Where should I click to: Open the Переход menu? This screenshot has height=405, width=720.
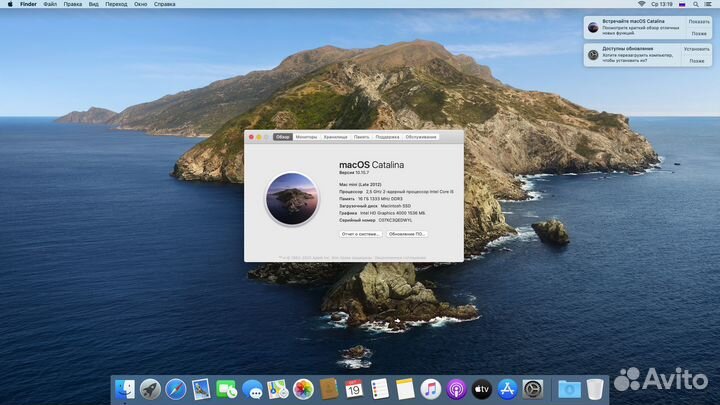tap(116, 4)
